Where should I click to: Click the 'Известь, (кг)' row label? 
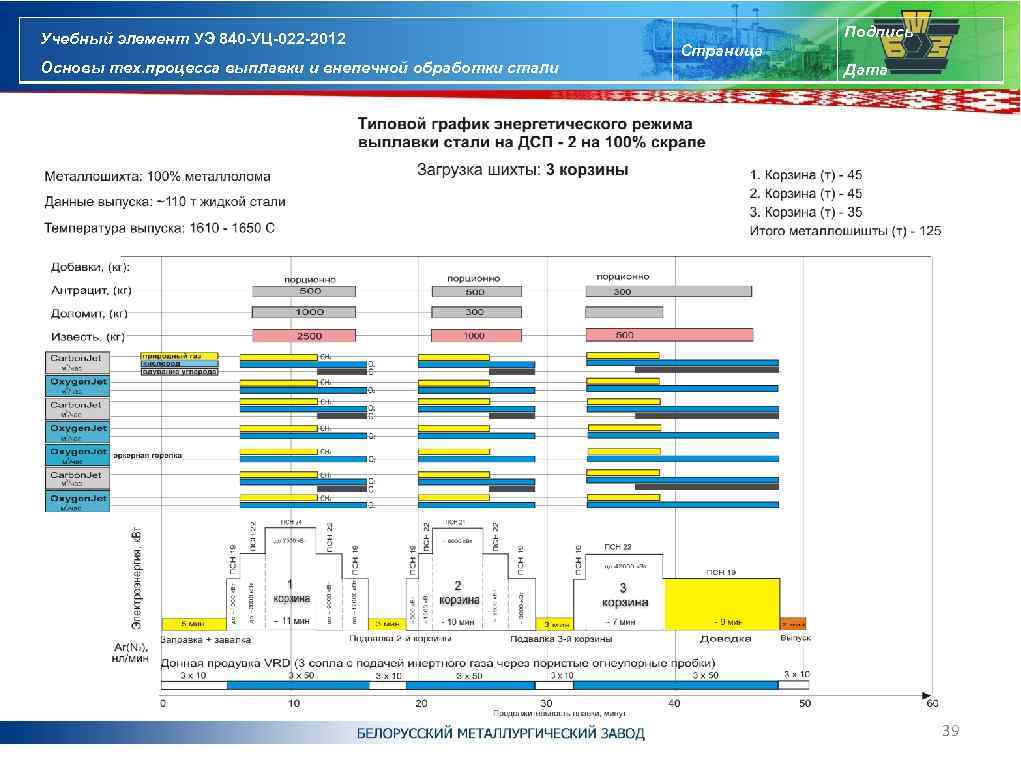point(87,337)
